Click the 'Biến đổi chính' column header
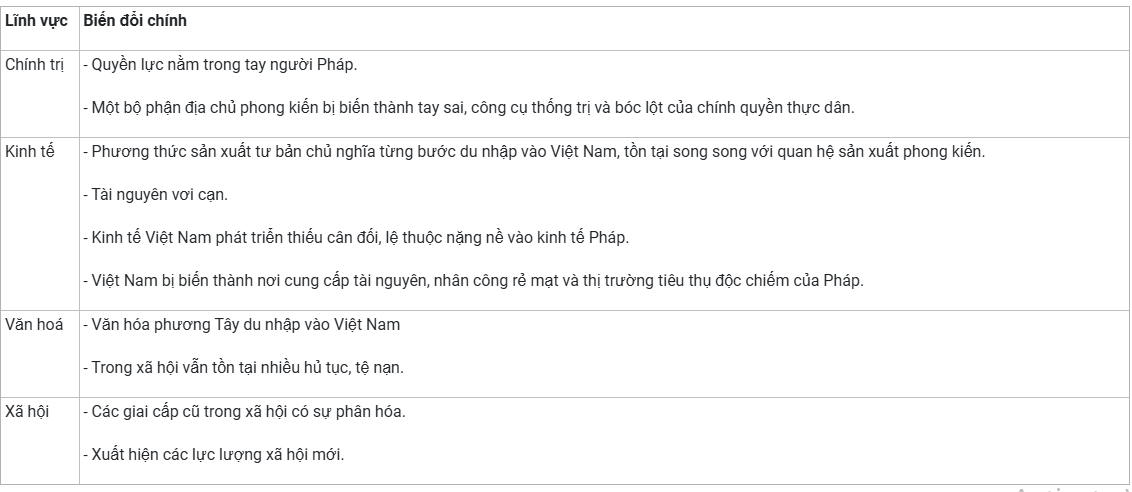 (x=135, y=21)
